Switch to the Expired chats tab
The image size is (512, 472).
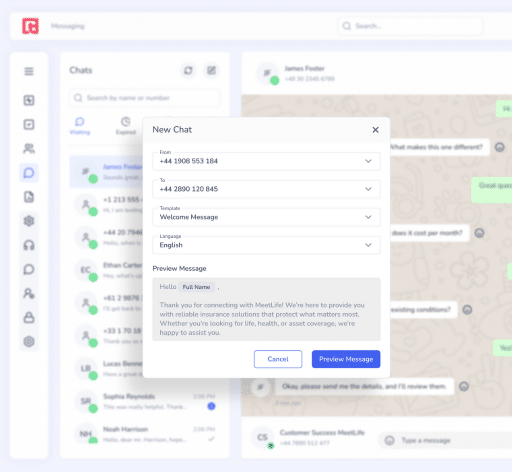pyautogui.click(x=126, y=126)
